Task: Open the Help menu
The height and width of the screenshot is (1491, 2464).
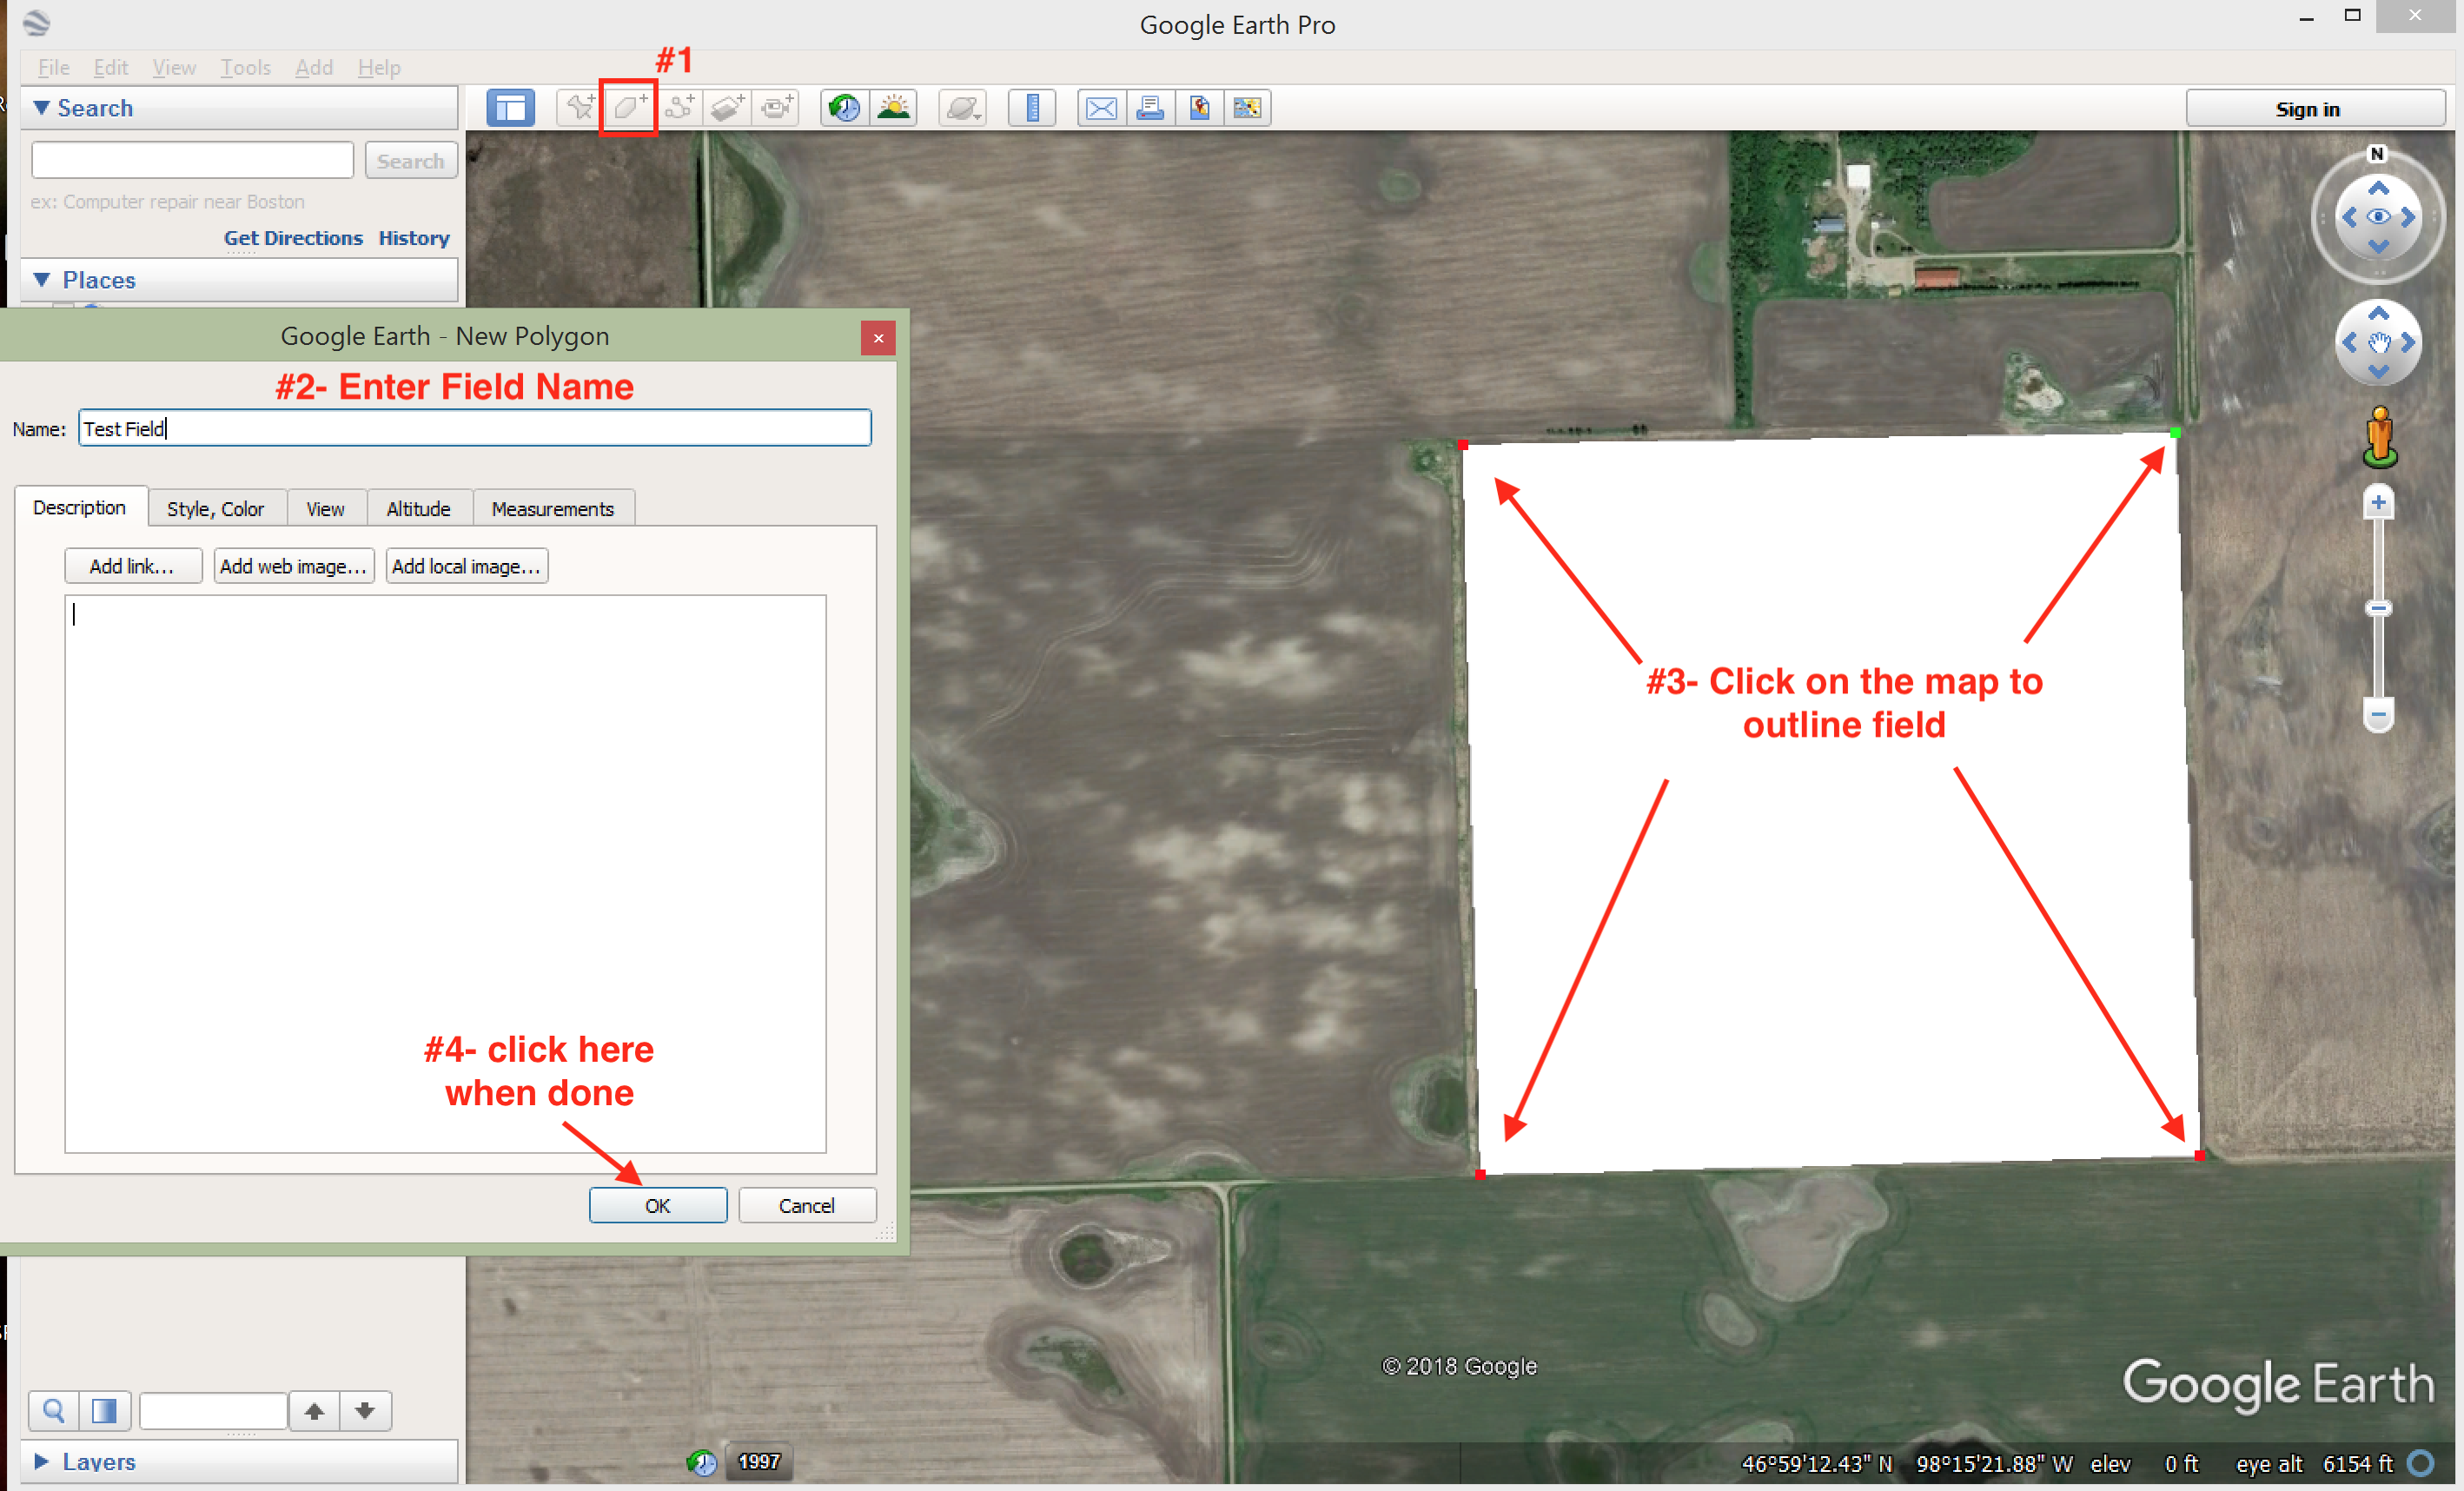Action: 379,67
